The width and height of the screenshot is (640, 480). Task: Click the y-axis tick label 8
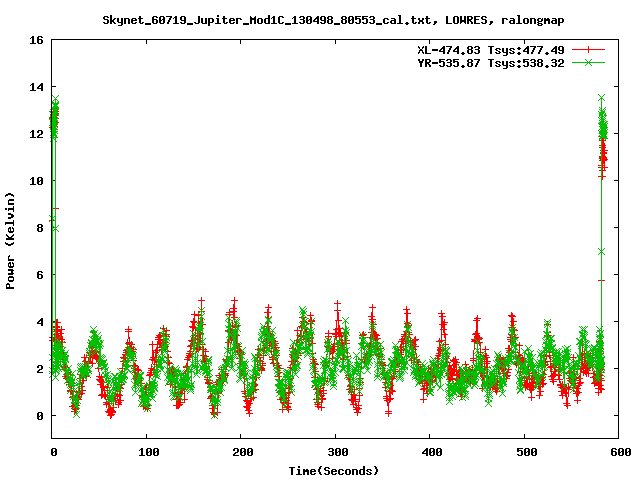(40, 228)
